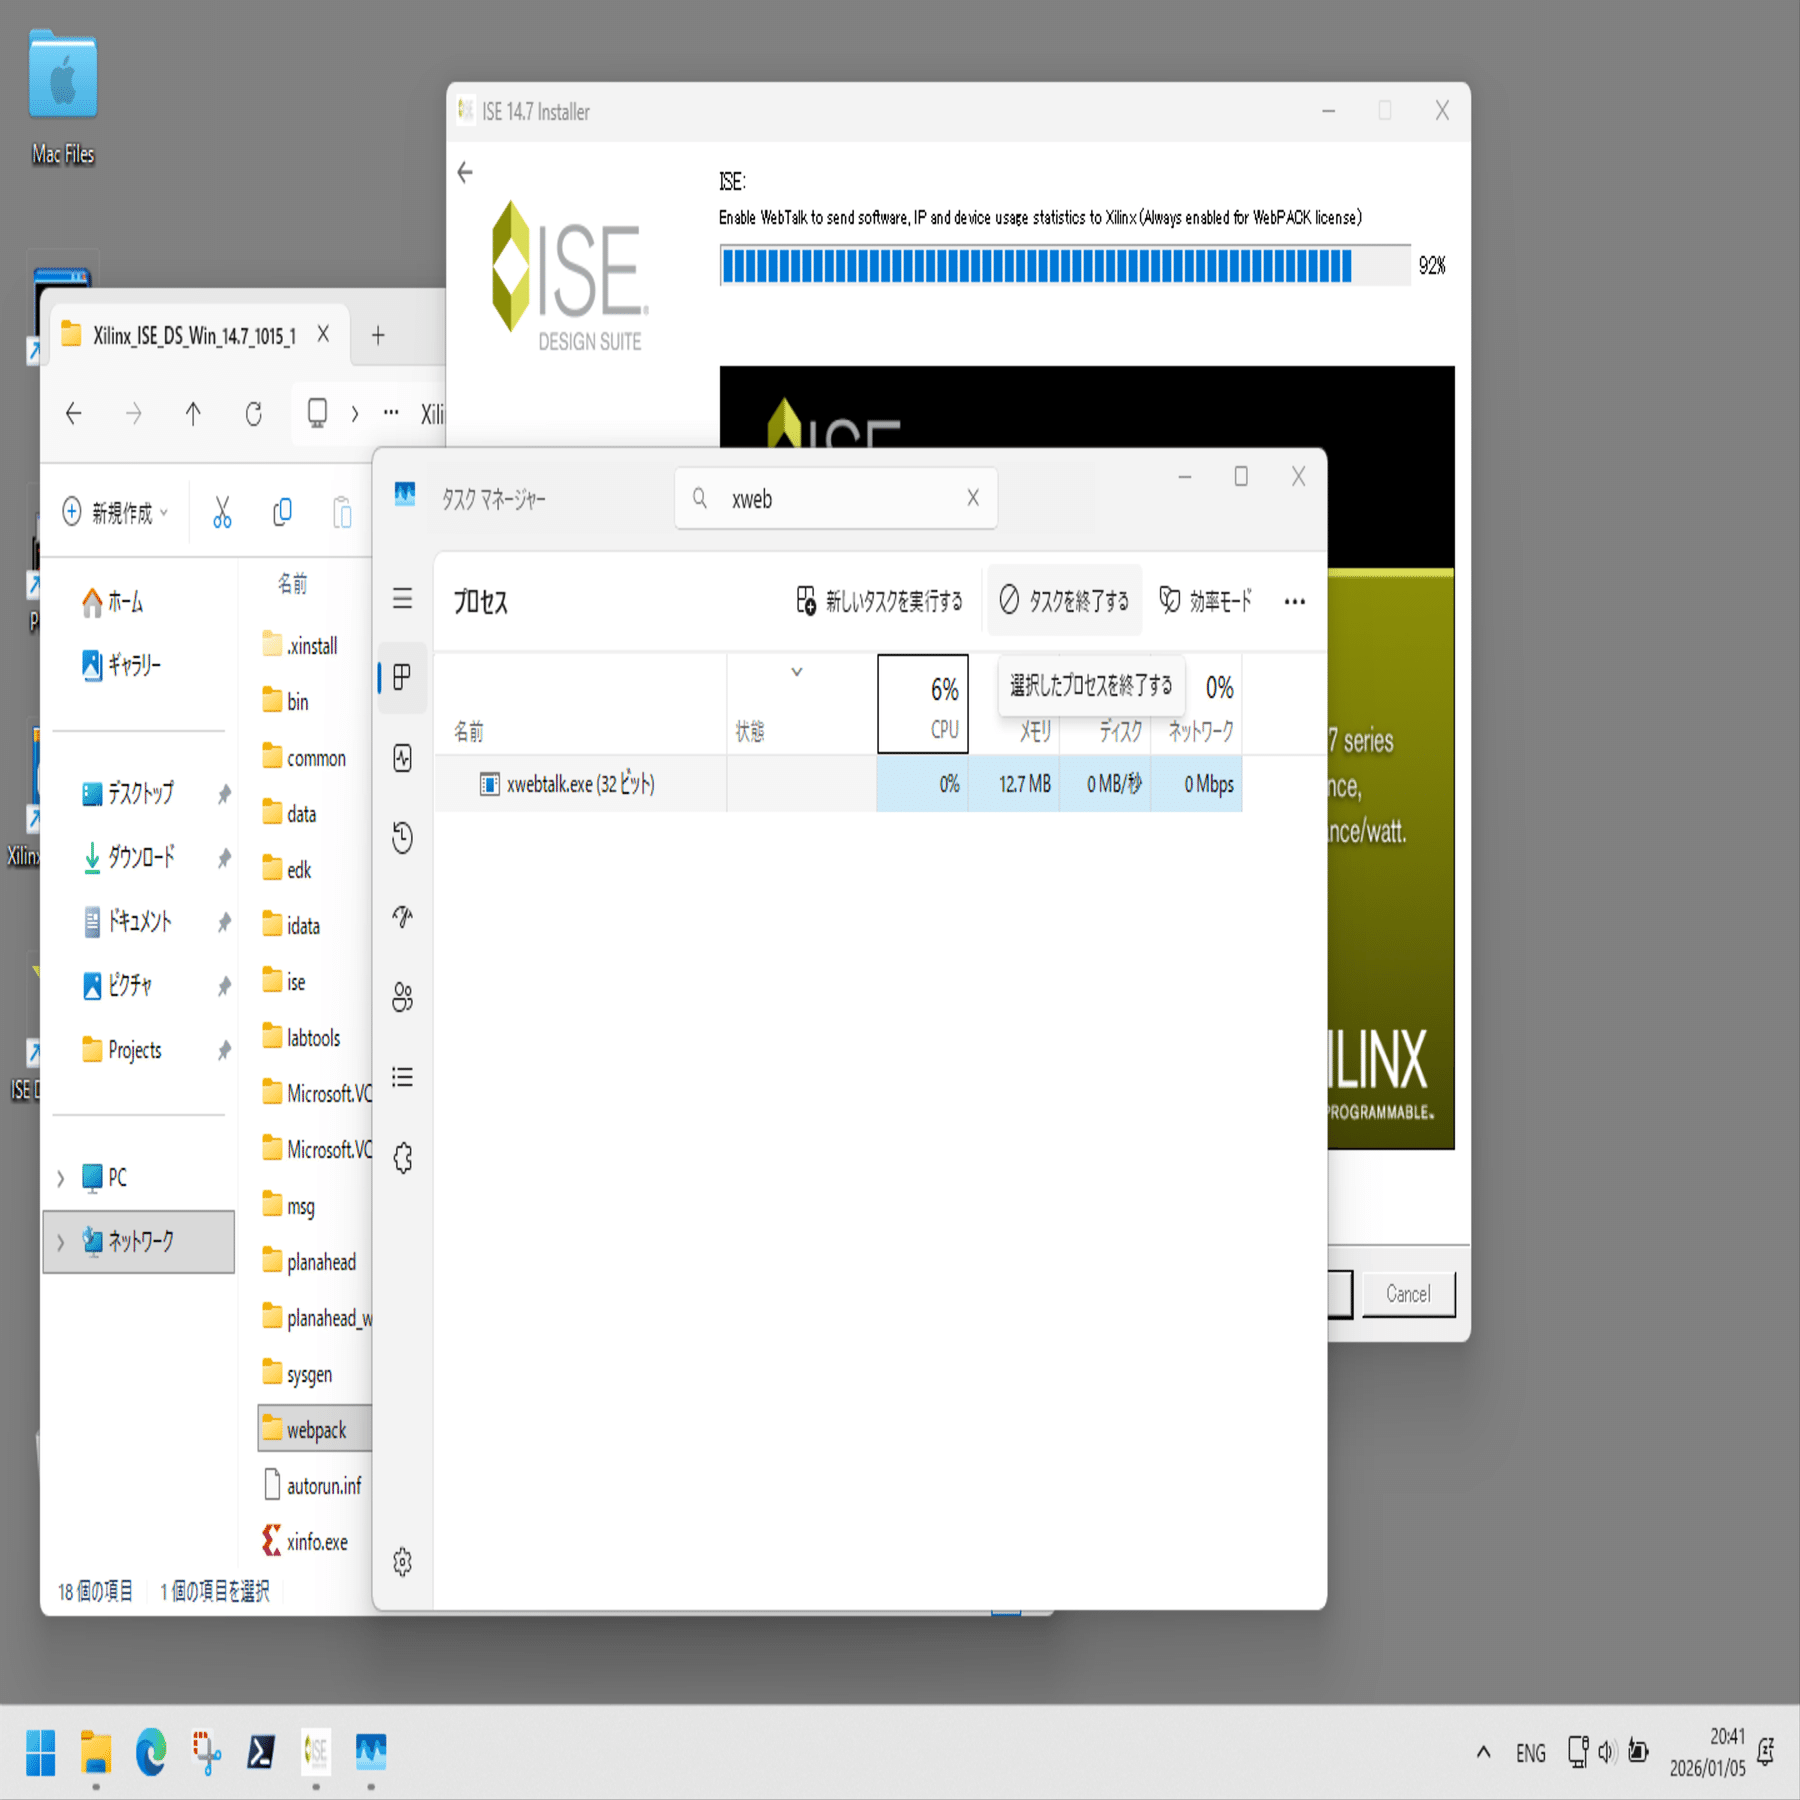This screenshot has width=1800, height=1800.
Task: Click the 効率モード button
Action: click(1206, 601)
